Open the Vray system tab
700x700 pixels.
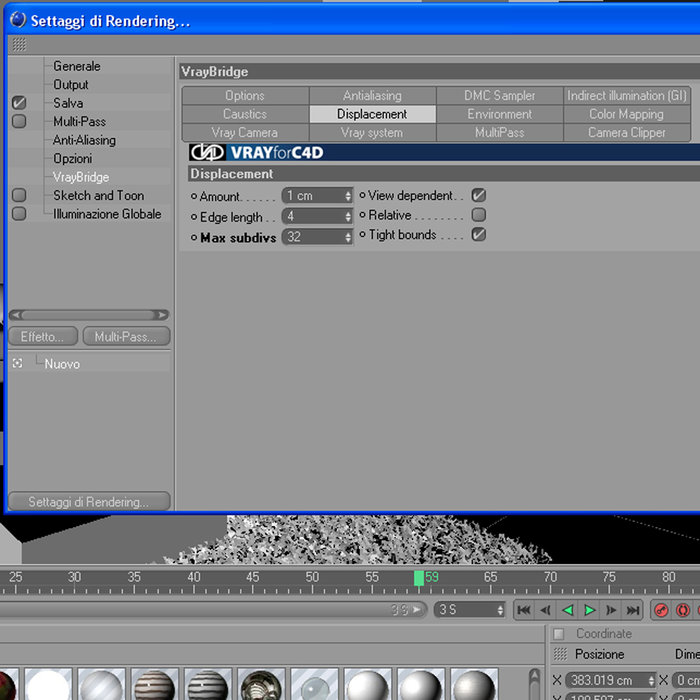tap(372, 133)
